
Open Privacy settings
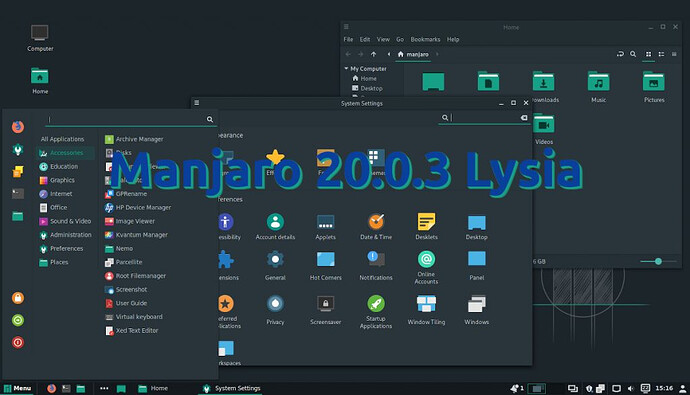coord(275,310)
